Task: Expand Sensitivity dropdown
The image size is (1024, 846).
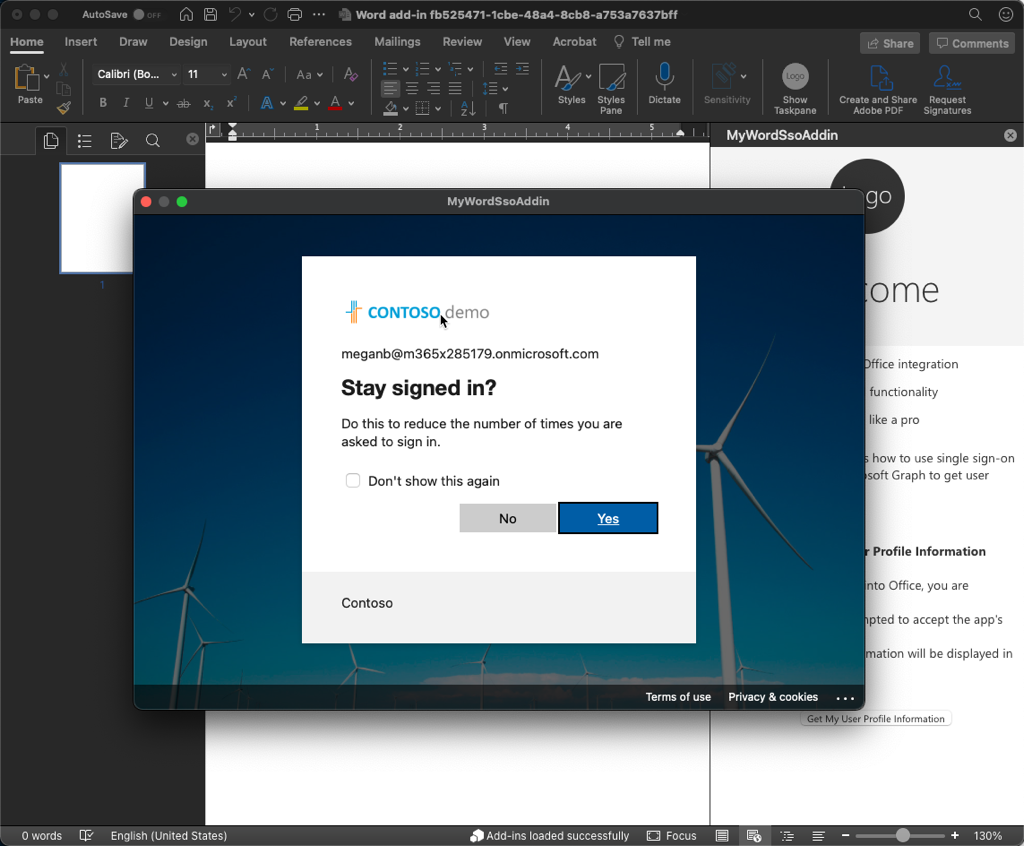Action: (x=743, y=76)
